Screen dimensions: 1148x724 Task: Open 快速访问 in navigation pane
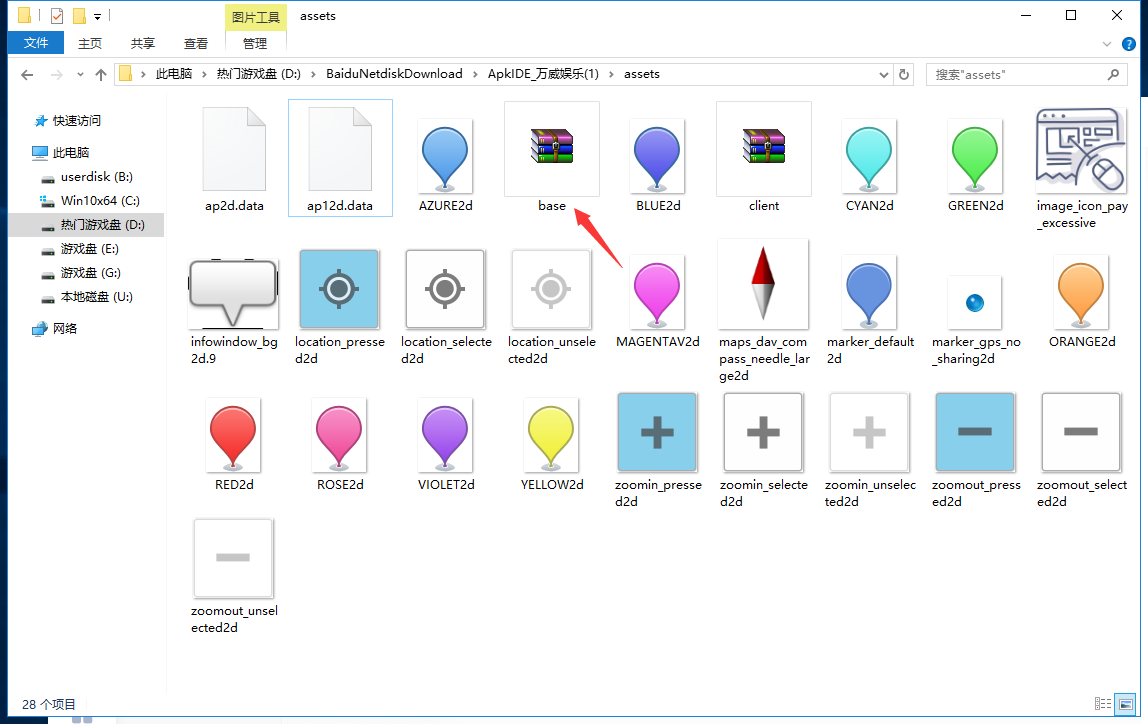(77, 121)
